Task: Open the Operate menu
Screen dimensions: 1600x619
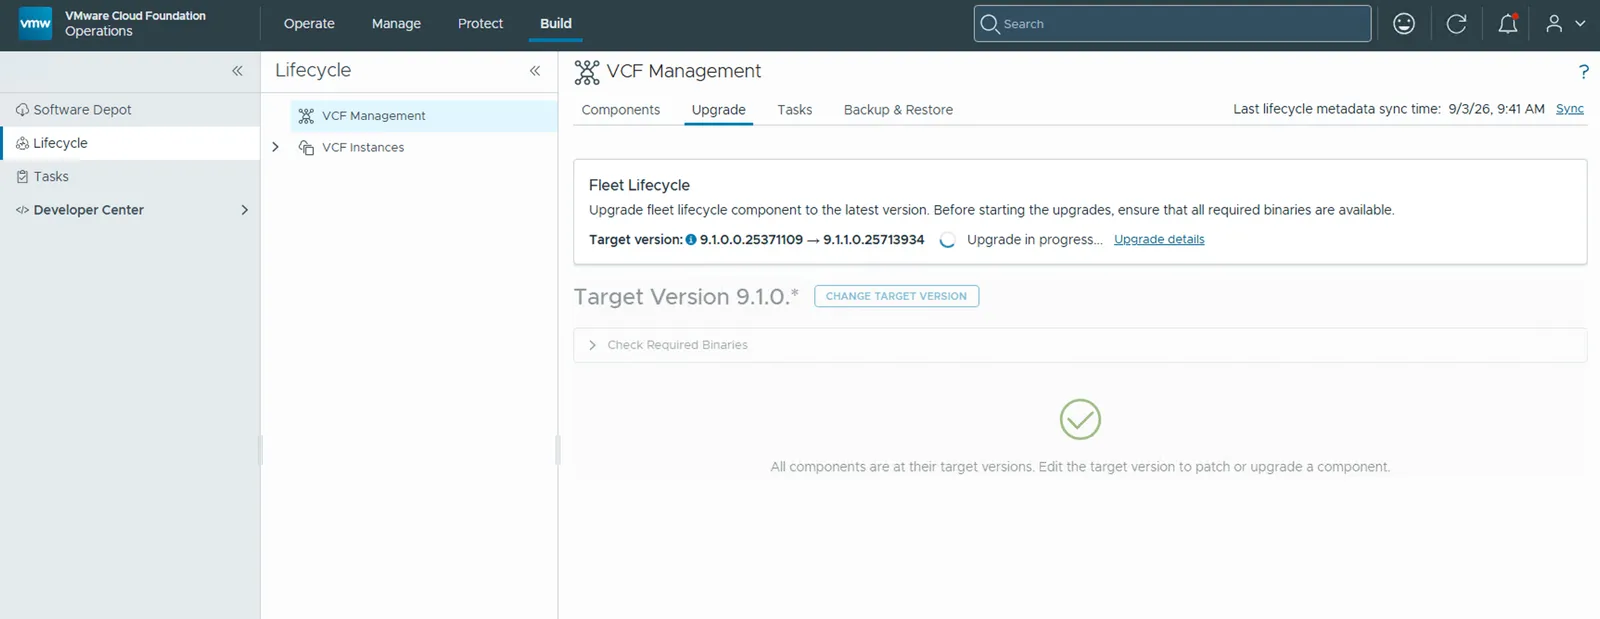Action: (309, 23)
